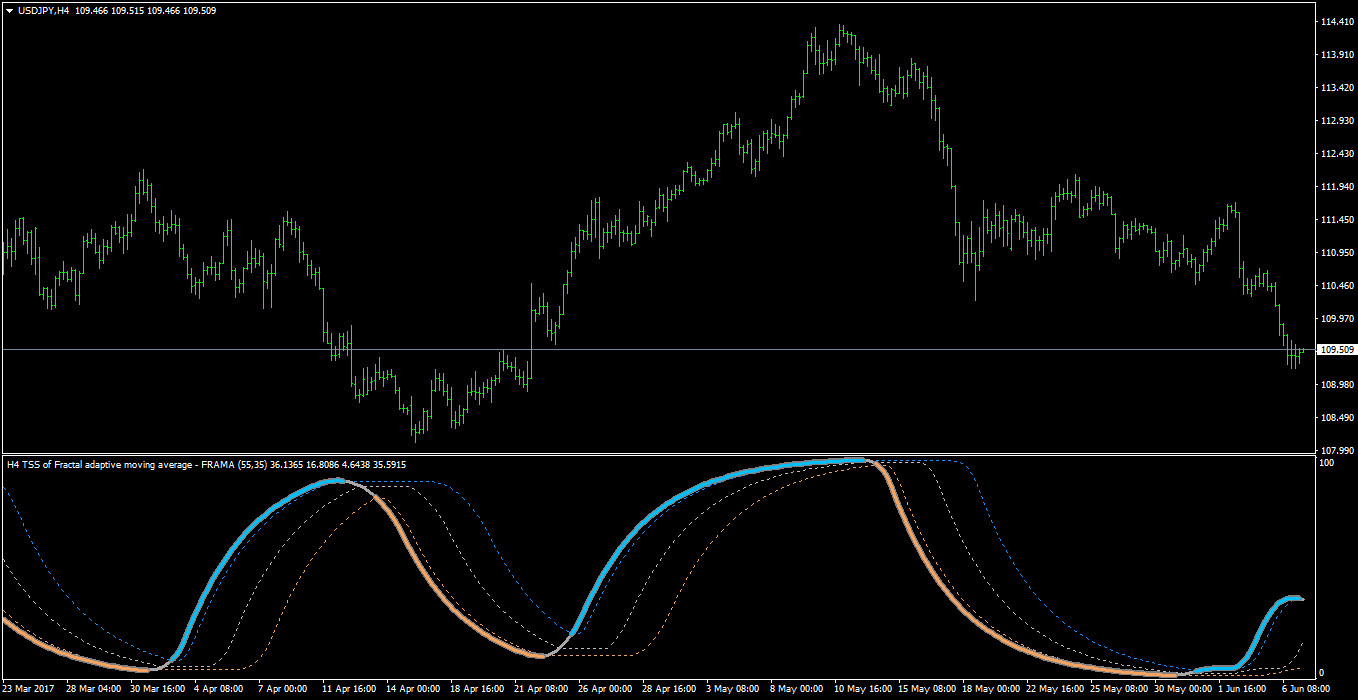Select the thick blue indicator line's right end
The height and width of the screenshot is (700, 1358).
(1298, 598)
